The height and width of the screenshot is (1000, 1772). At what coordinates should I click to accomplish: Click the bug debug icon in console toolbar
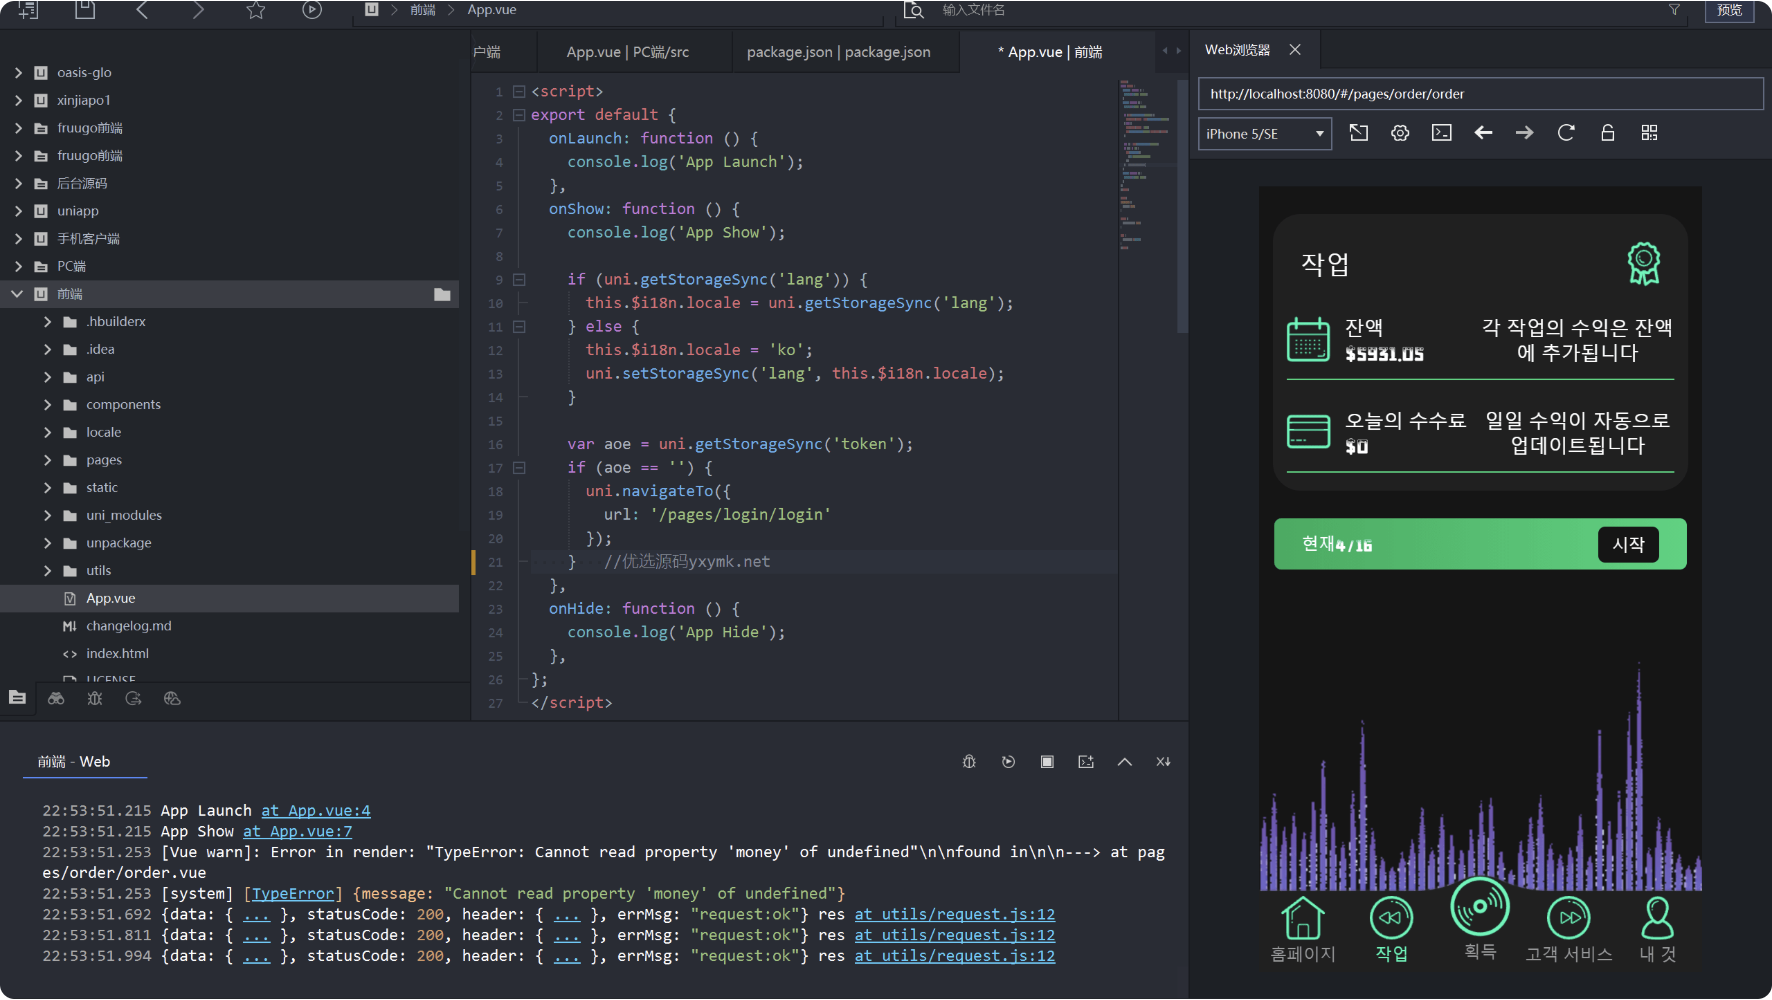(969, 762)
